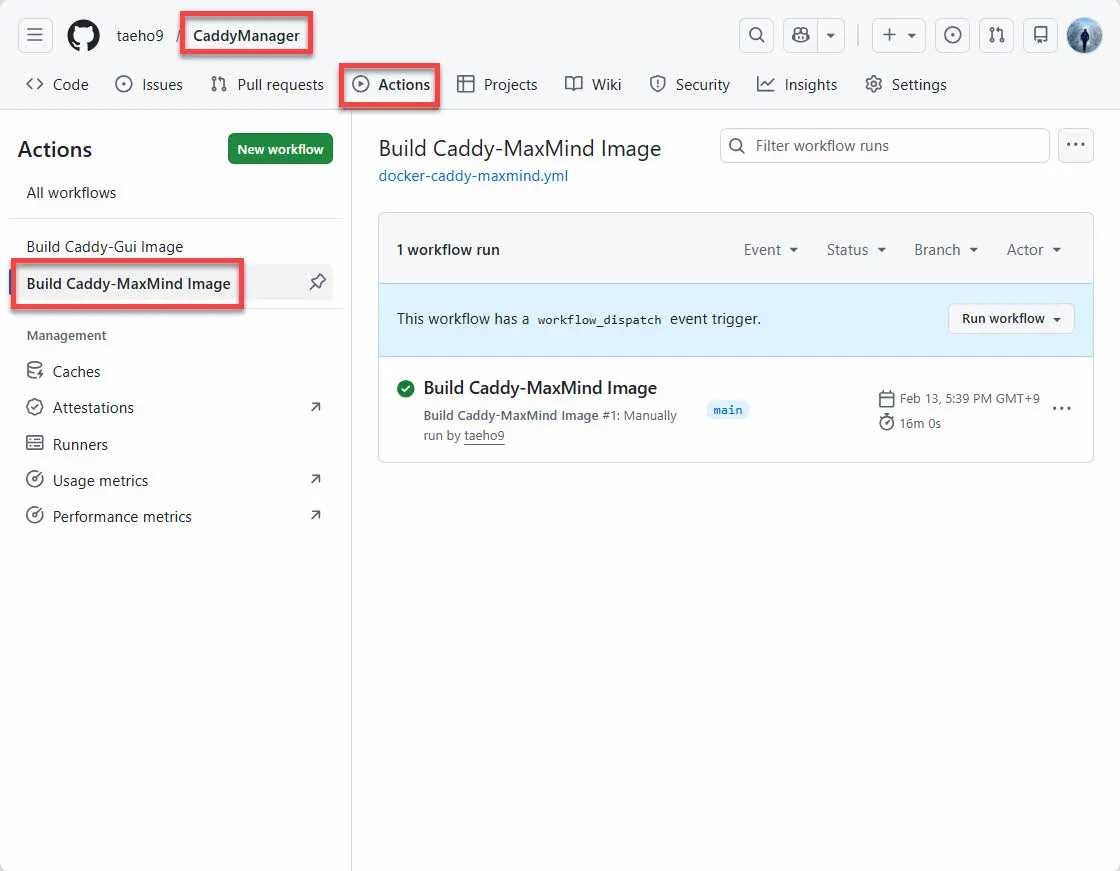The image size is (1120, 871).
Task: Expand the Status filter dropdown
Action: click(856, 250)
